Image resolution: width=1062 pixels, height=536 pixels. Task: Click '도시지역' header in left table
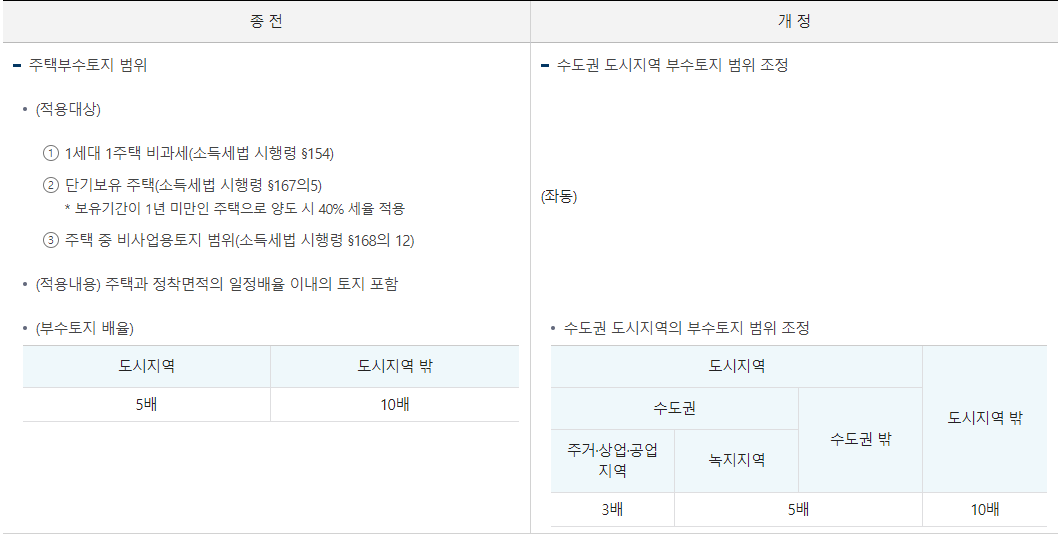point(146,367)
